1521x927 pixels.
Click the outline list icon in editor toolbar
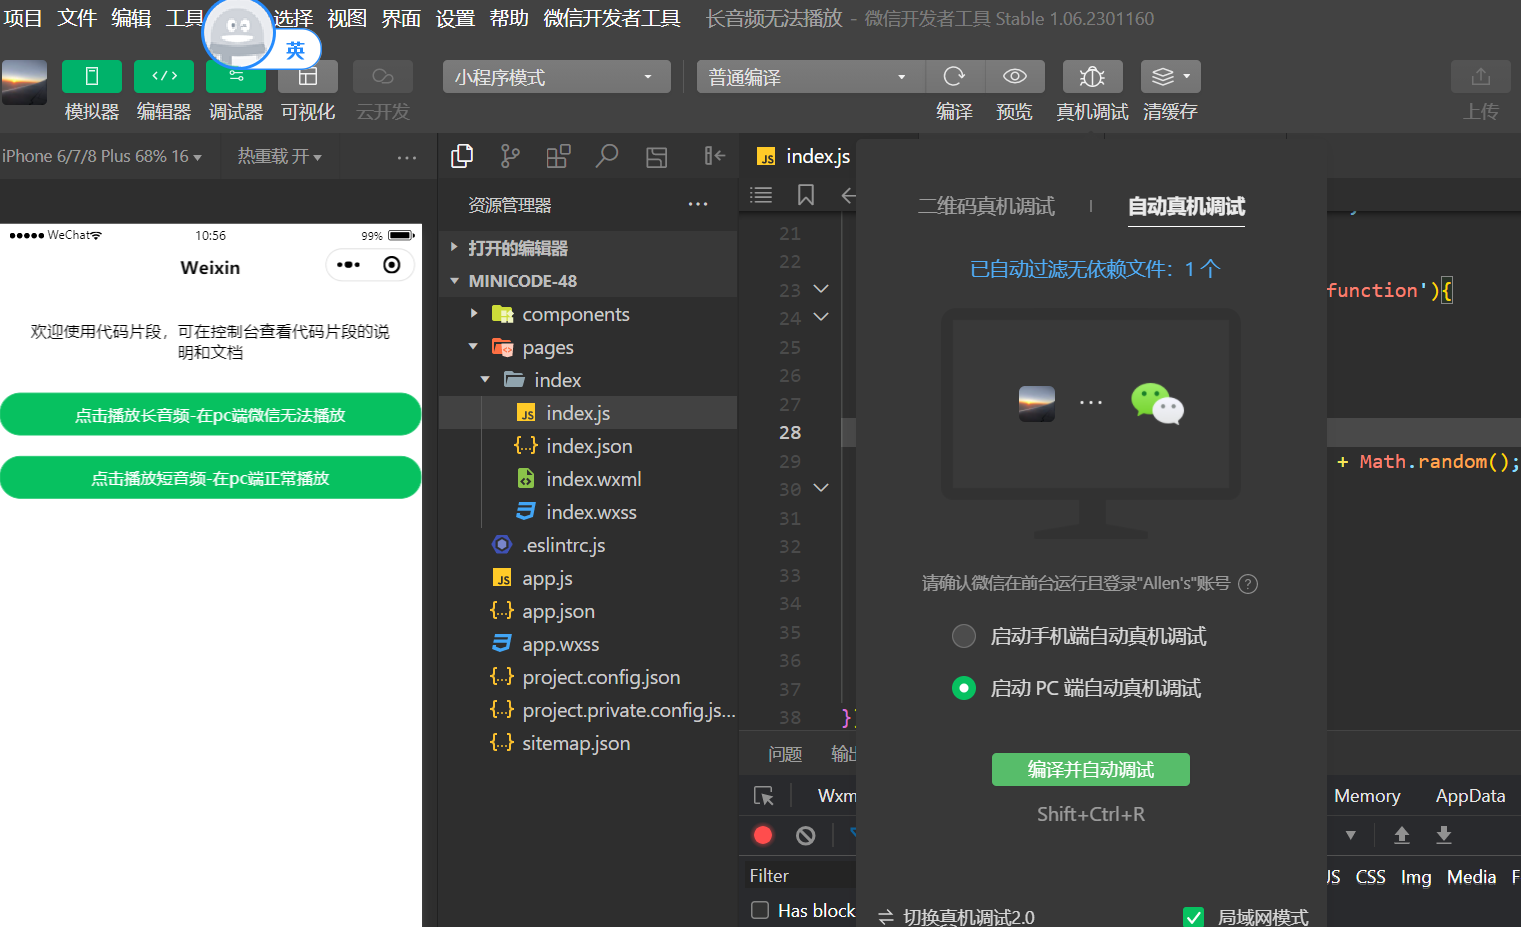(x=761, y=195)
